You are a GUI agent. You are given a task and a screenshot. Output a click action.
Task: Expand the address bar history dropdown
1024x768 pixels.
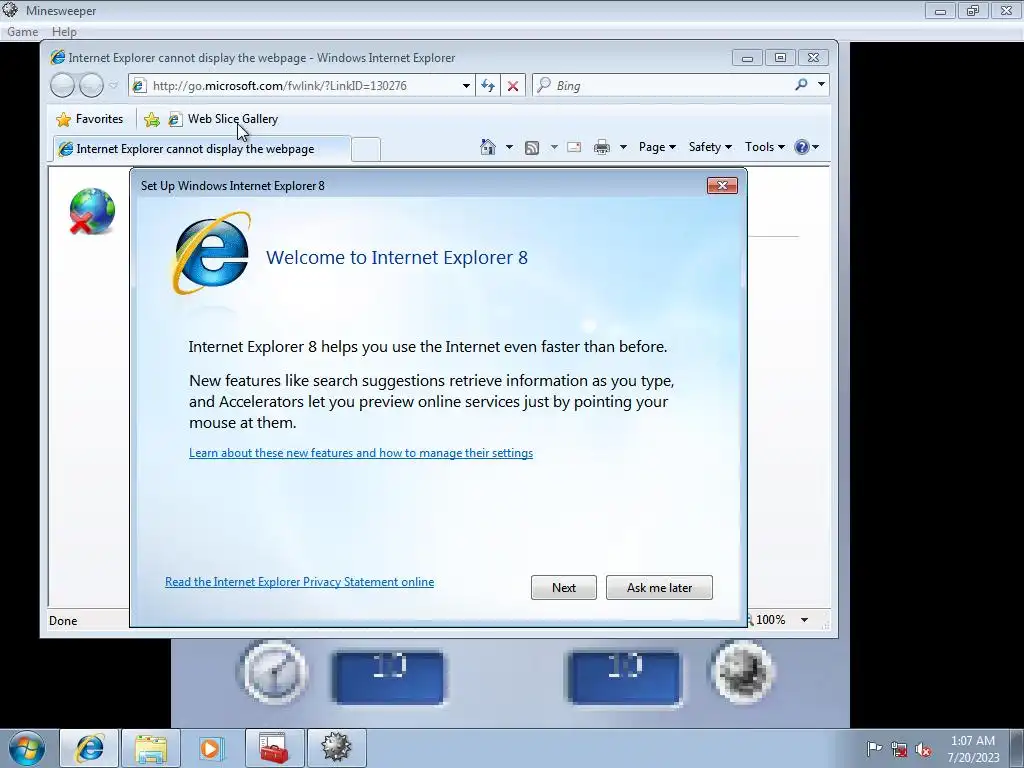tap(466, 86)
